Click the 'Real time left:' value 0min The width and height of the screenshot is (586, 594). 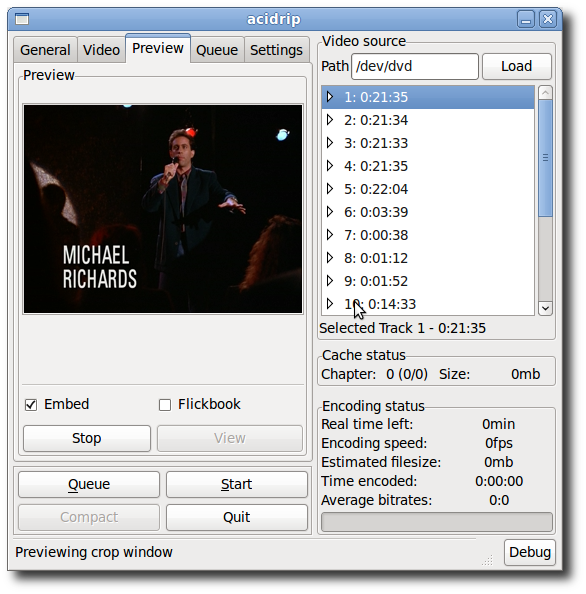pyautogui.click(x=498, y=424)
